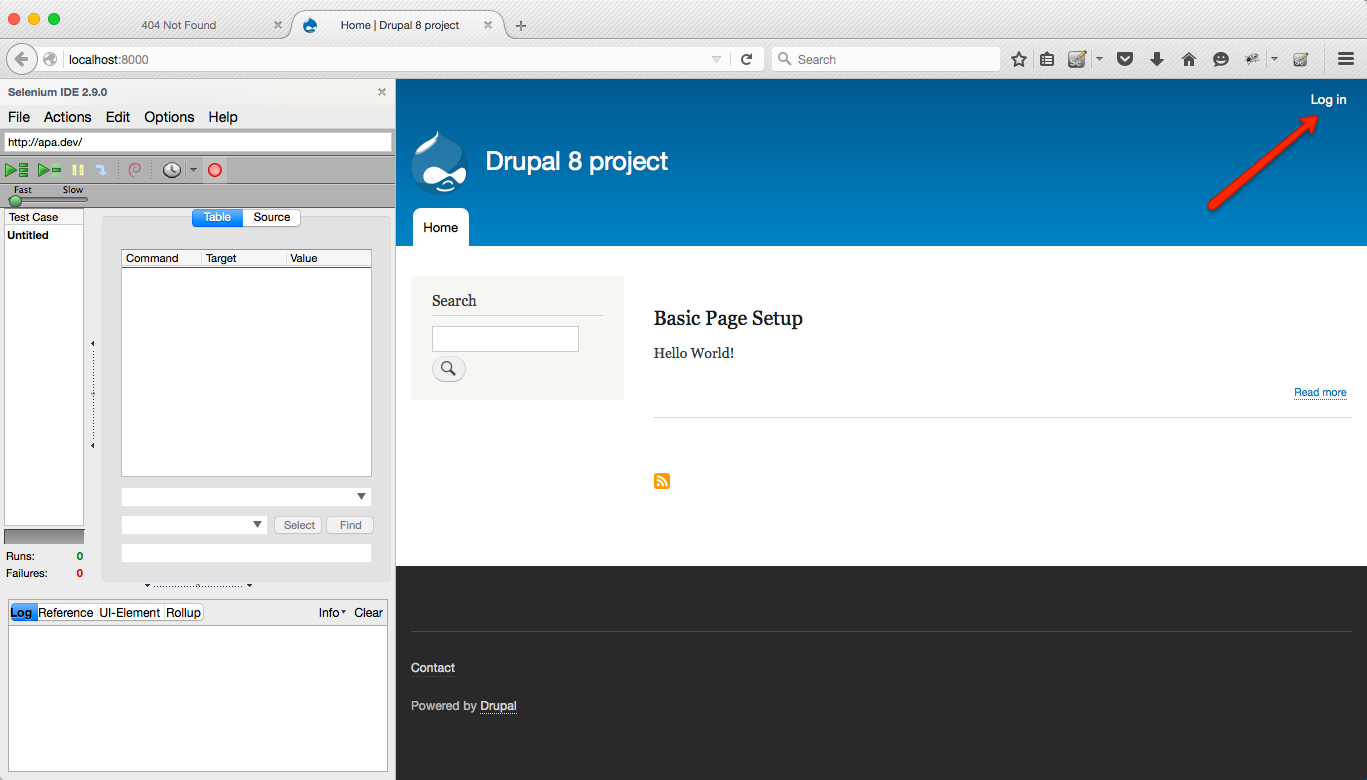Click the Select button next to Target
Viewport: 1367px width, 780px height.
tap(299, 525)
